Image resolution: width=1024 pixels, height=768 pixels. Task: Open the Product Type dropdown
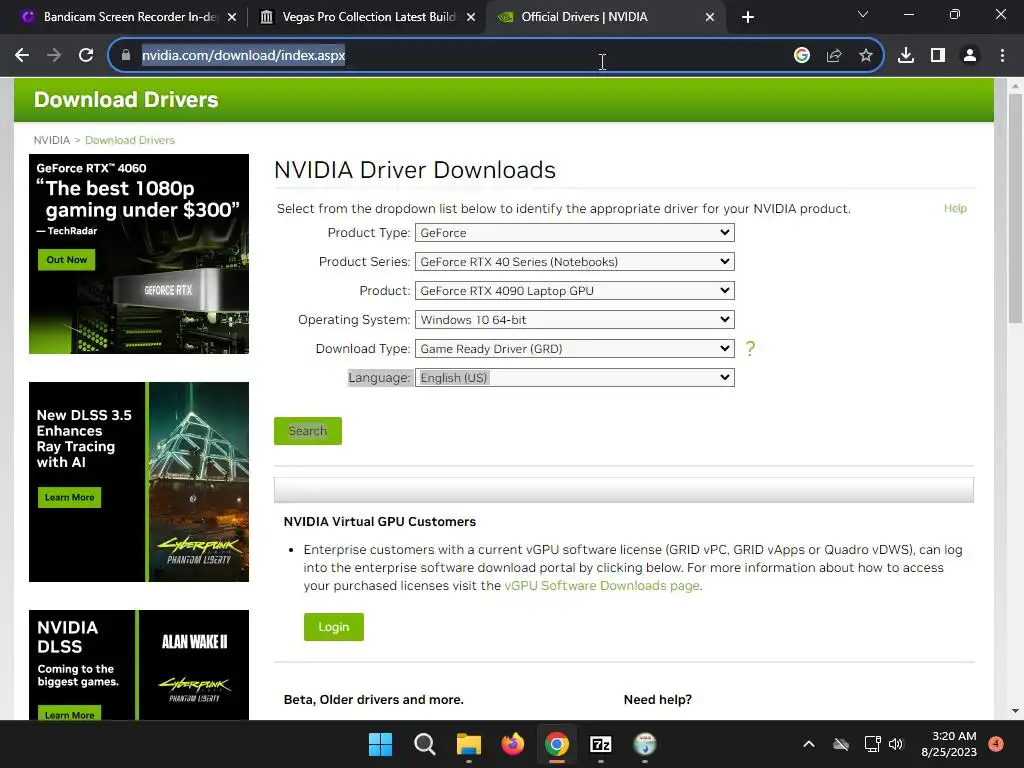click(575, 232)
